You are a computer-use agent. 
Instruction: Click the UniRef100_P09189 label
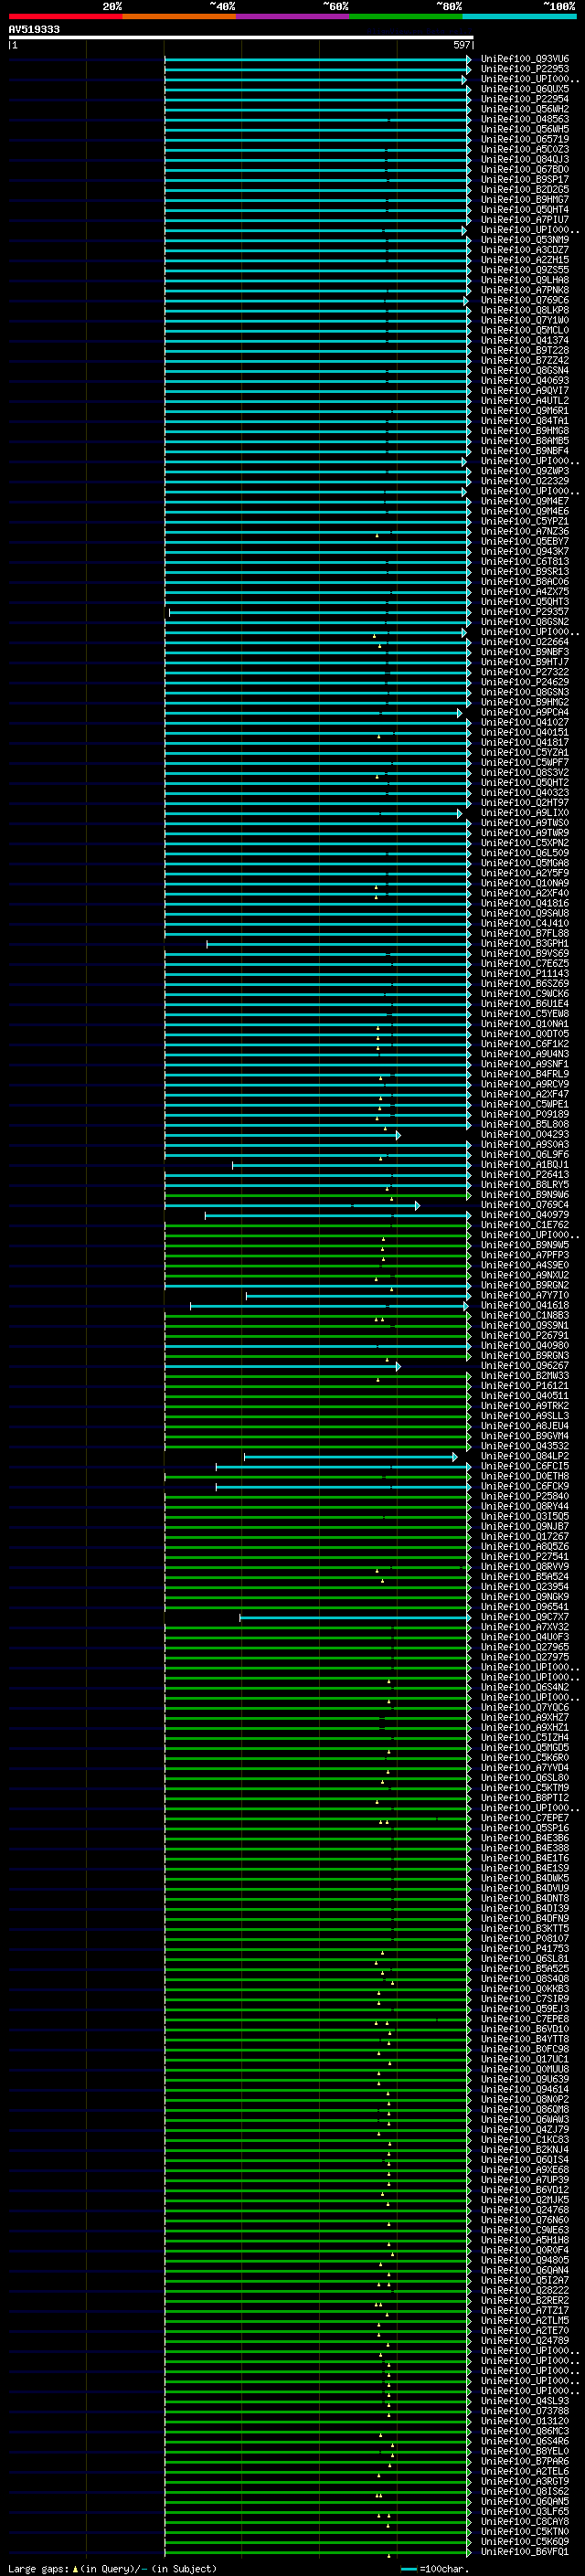524,1114
